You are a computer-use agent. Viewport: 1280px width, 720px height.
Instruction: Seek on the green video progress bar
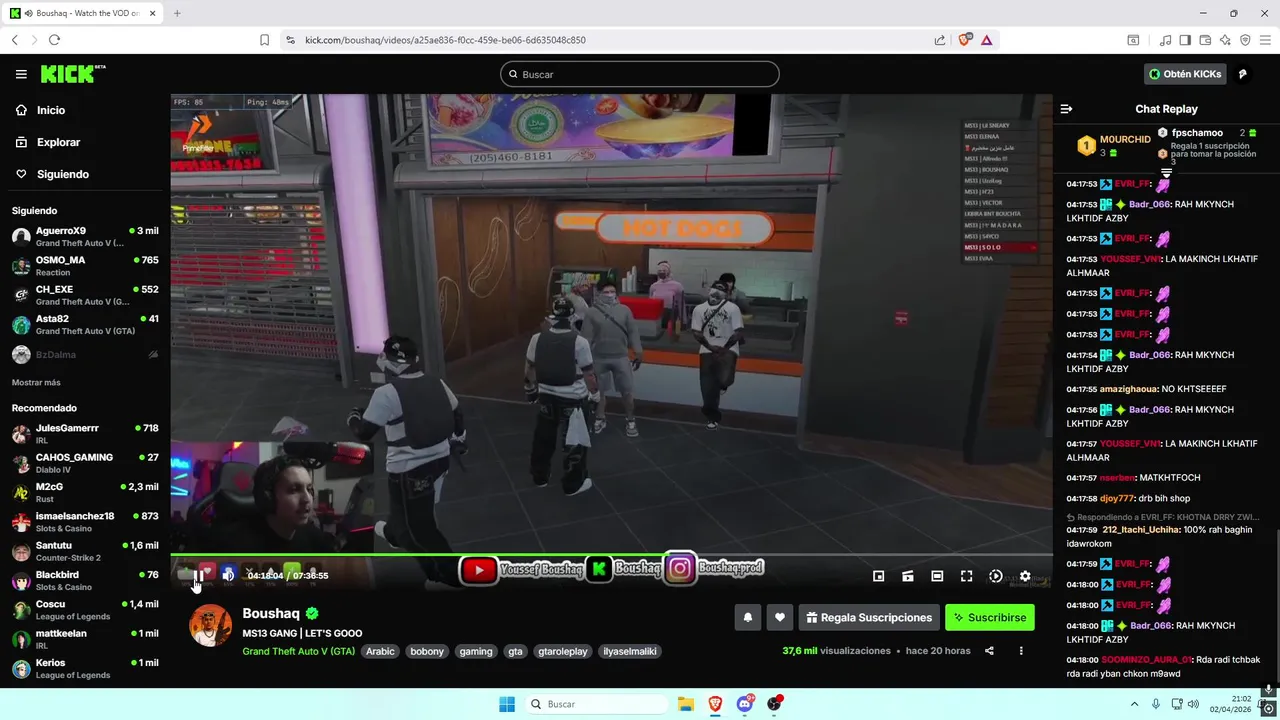point(611,555)
